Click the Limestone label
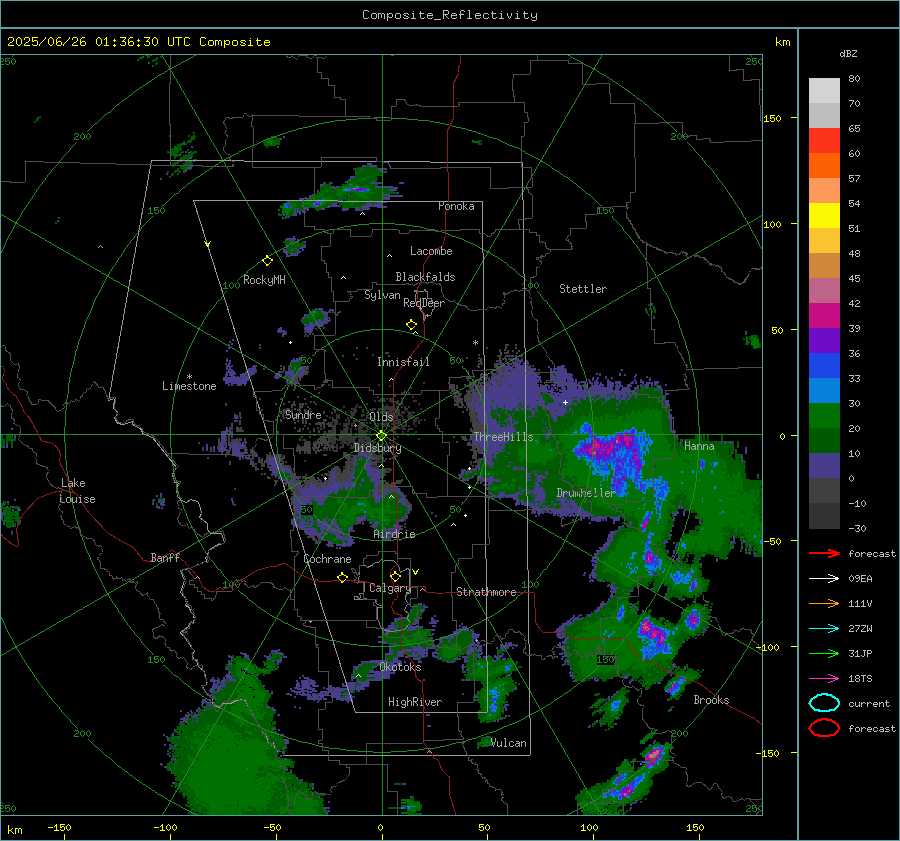Viewport: 900px width, 841px height. [189, 386]
